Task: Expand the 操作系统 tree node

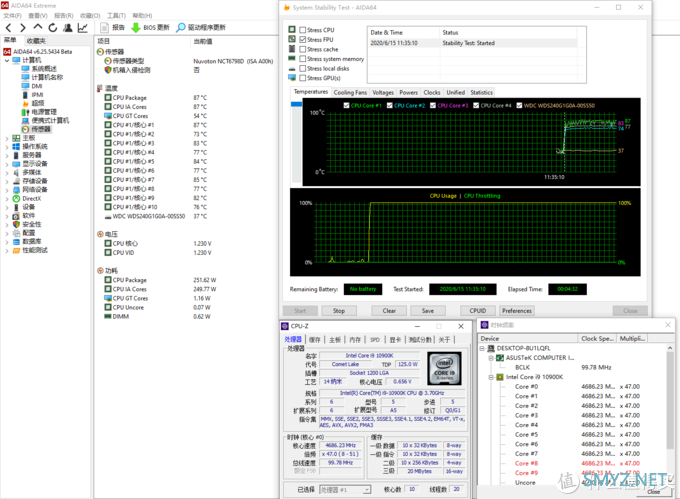Action: (7, 147)
